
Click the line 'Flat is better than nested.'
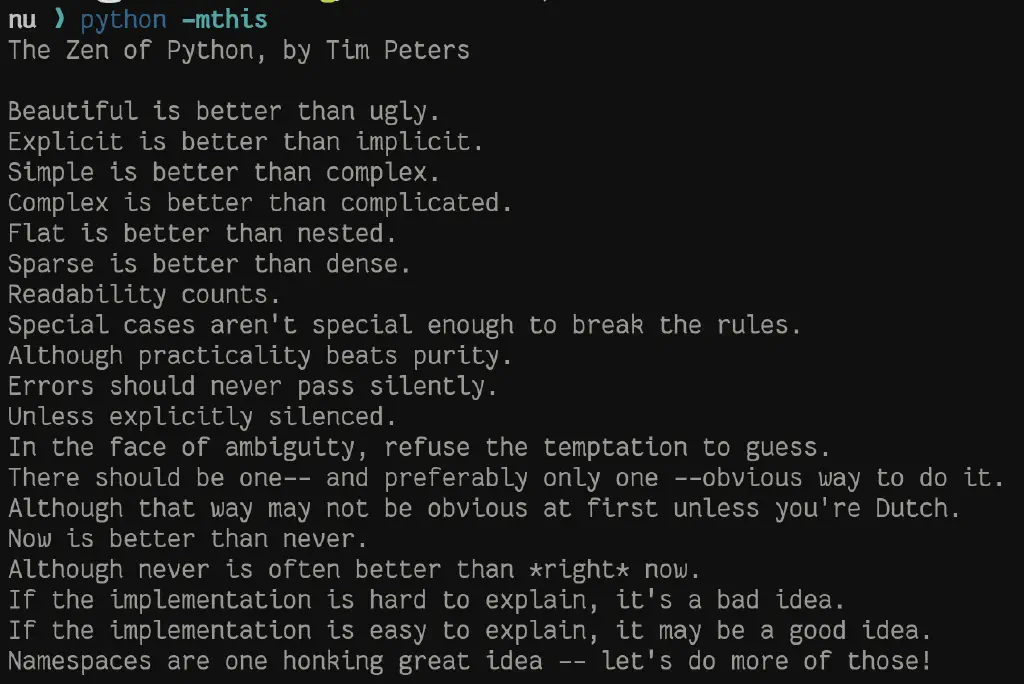click(x=202, y=233)
